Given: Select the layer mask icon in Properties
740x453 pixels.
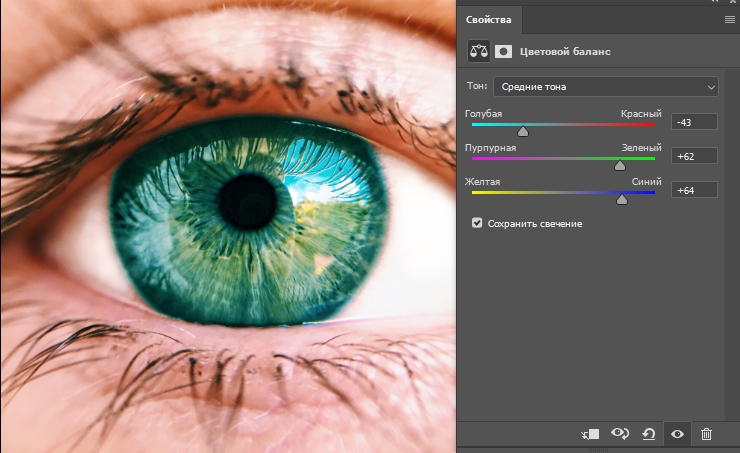Looking at the screenshot, I should [x=504, y=51].
